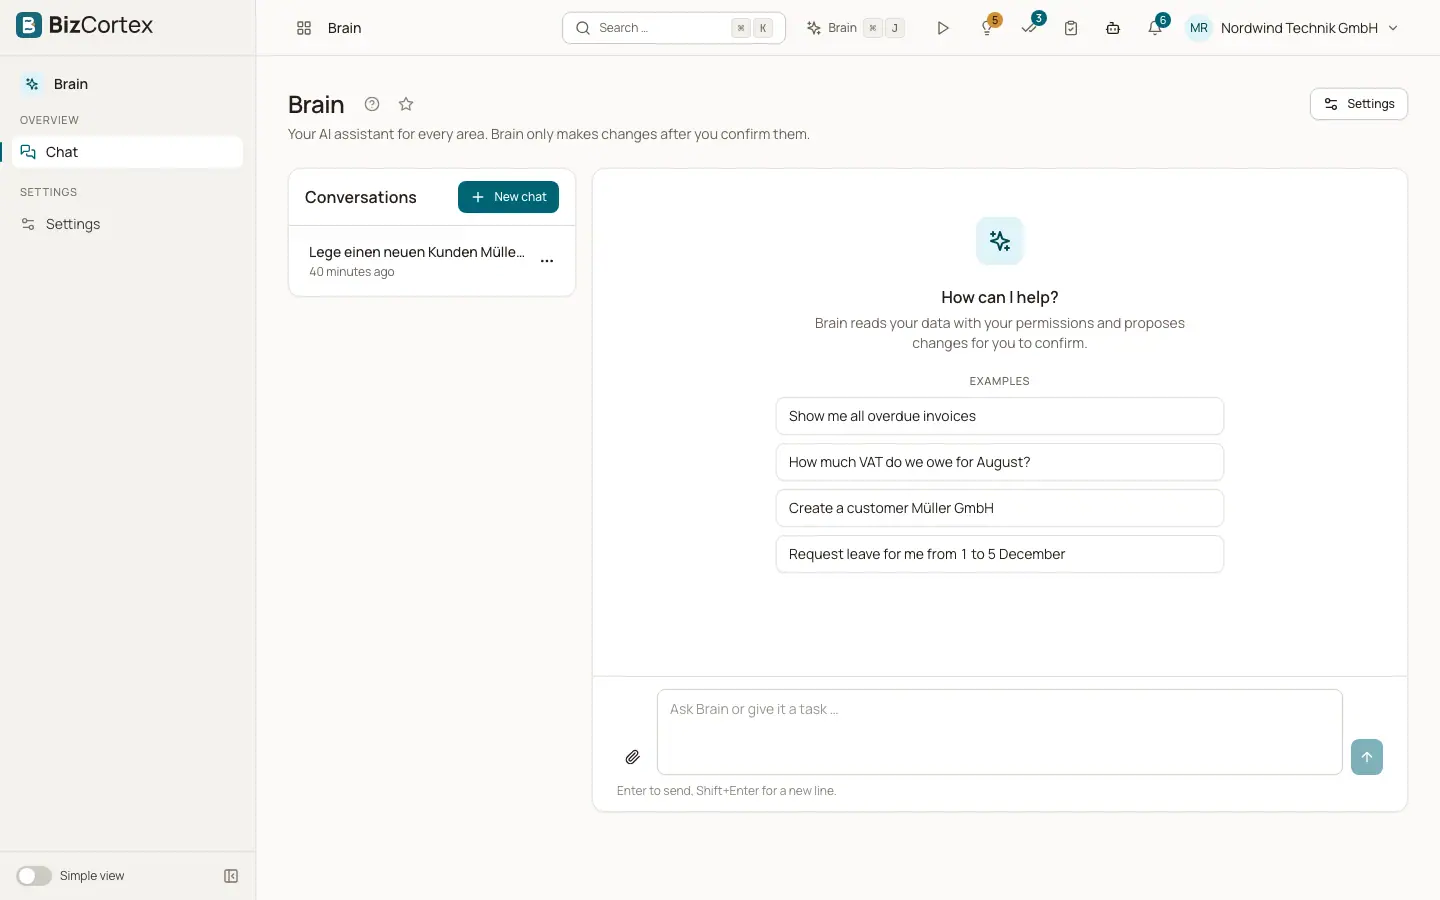
Task: Open Settings in the sidebar
Action: (128, 224)
